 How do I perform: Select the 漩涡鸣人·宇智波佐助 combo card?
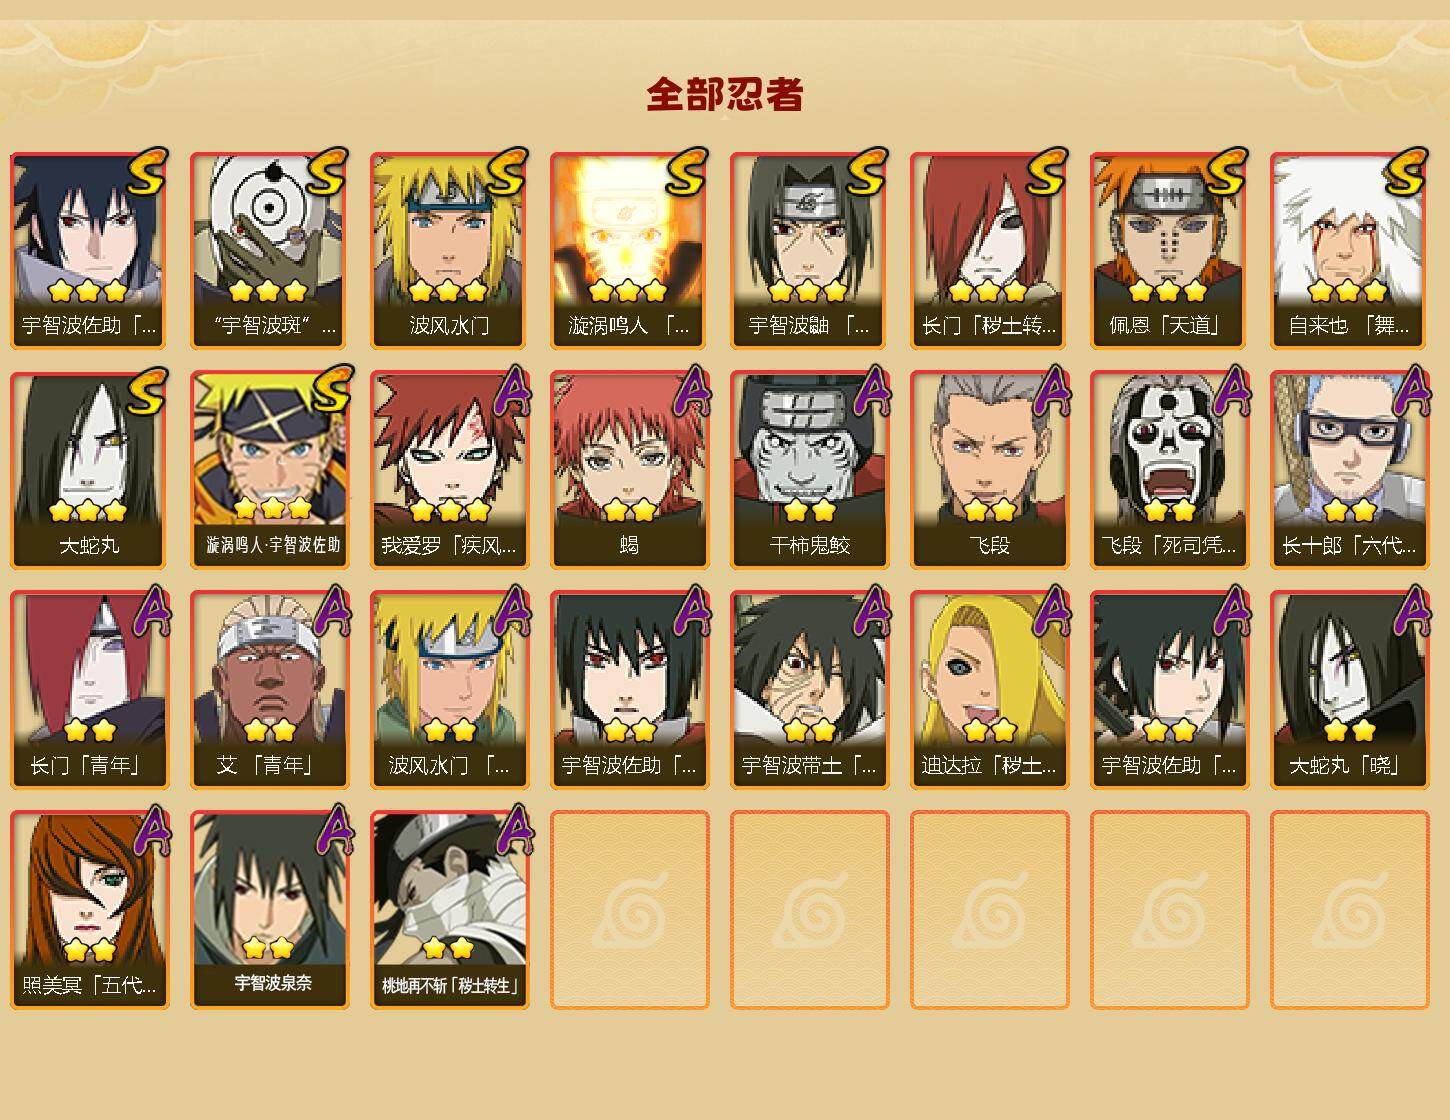pyautogui.click(x=269, y=470)
